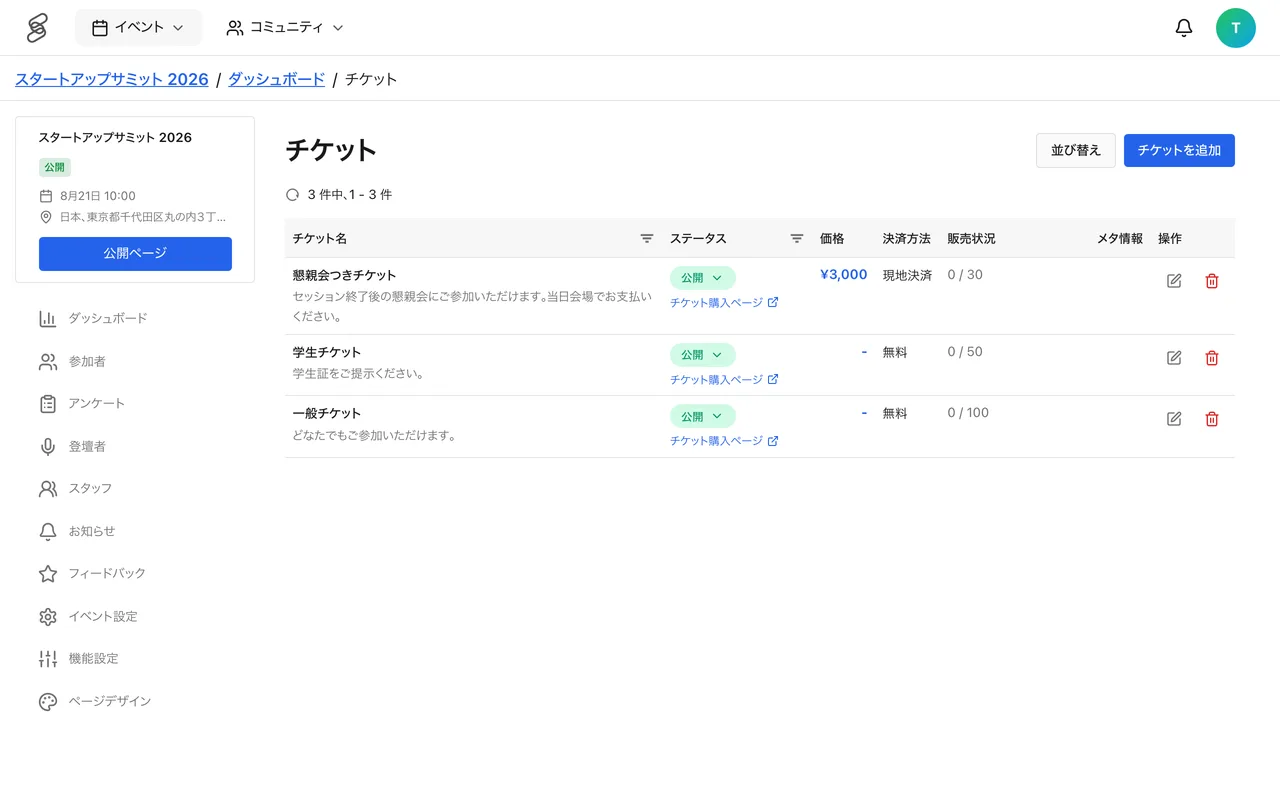Click the 0 / 30 sales status

point(965,275)
